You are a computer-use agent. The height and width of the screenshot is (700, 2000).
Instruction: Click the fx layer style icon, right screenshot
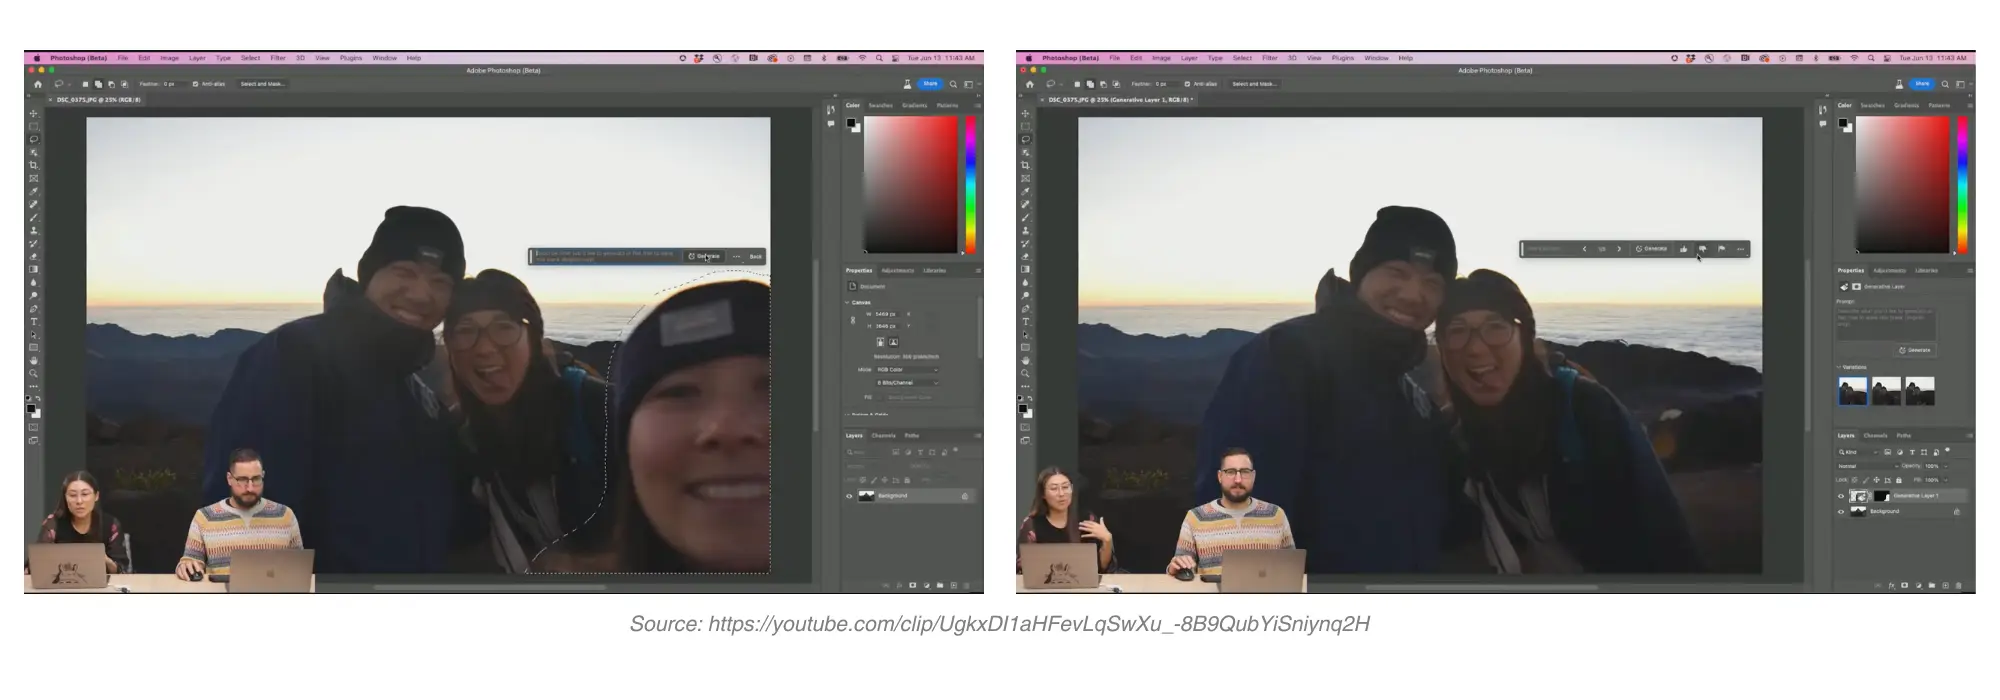pyautogui.click(x=1891, y=585)
